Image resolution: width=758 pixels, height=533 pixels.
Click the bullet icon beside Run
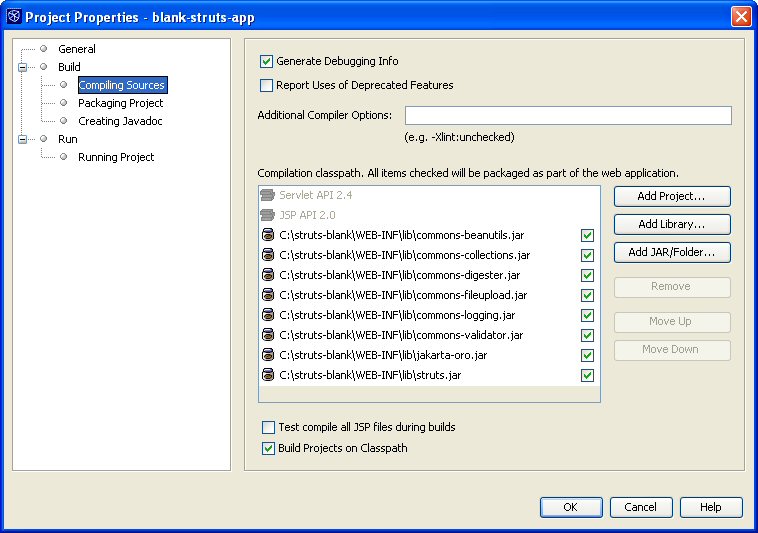(x=44, y=139)
